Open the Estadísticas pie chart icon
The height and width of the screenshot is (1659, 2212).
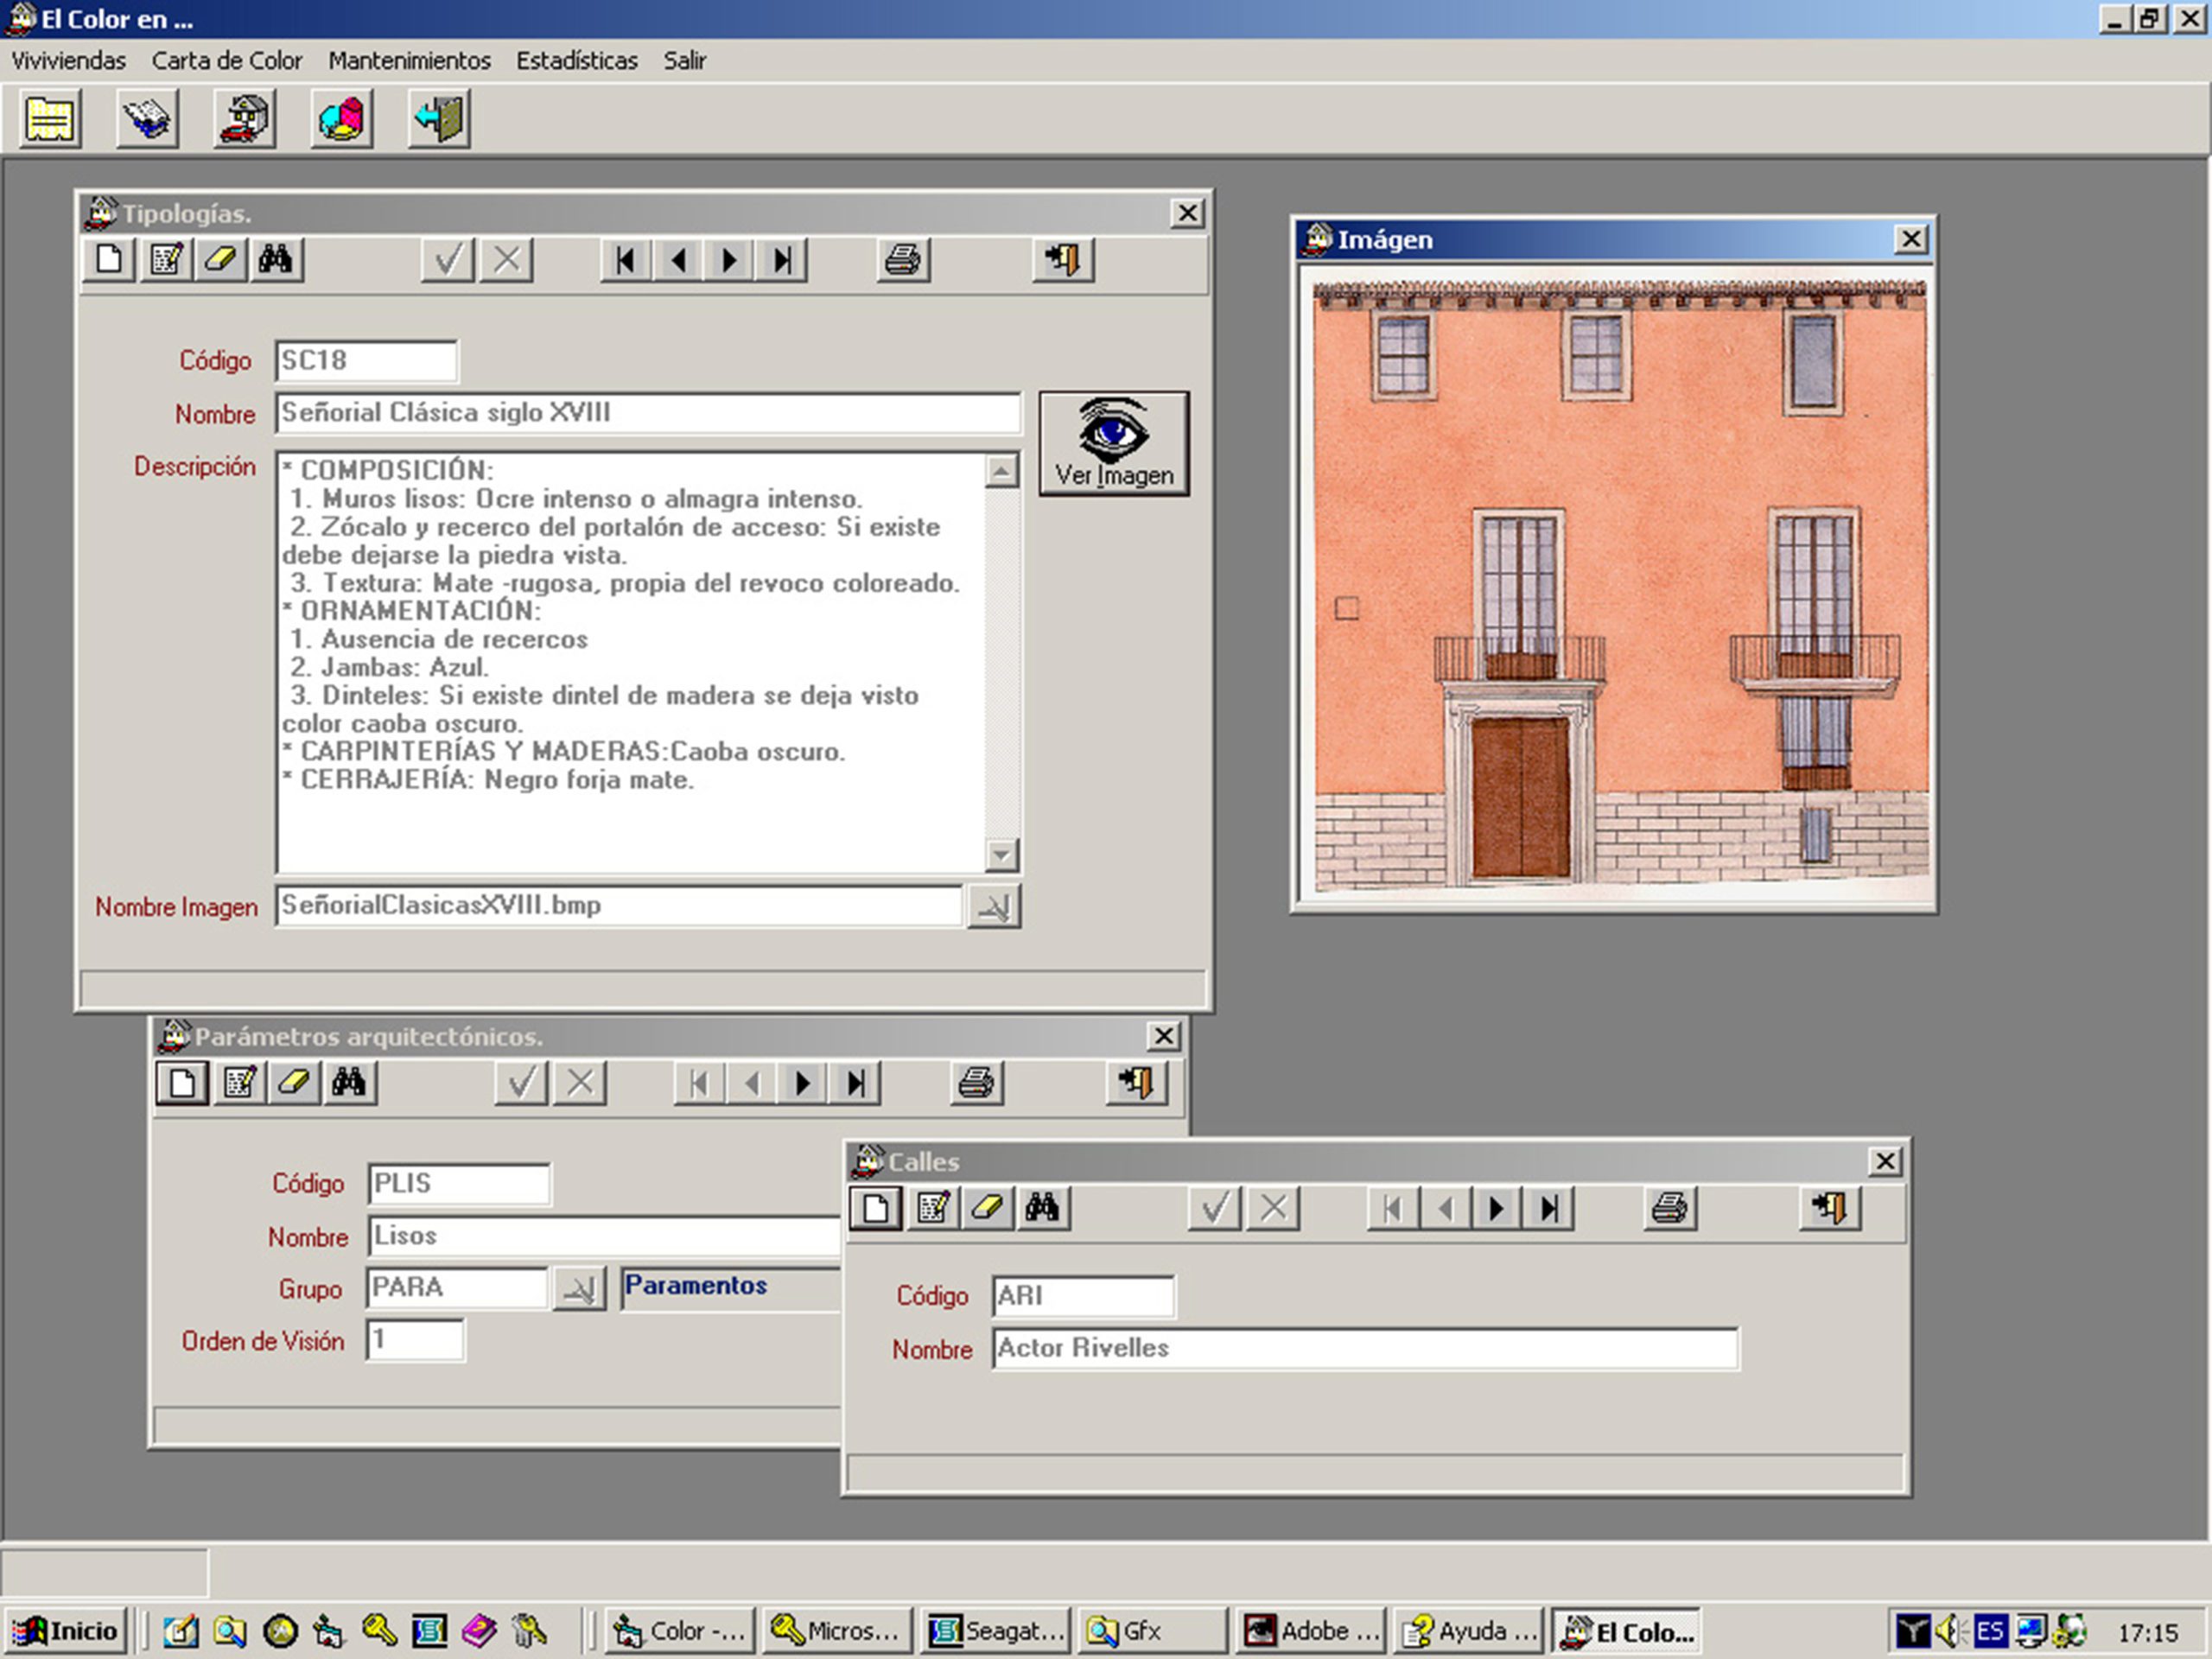pyautogui.click(x=342, y=120)
